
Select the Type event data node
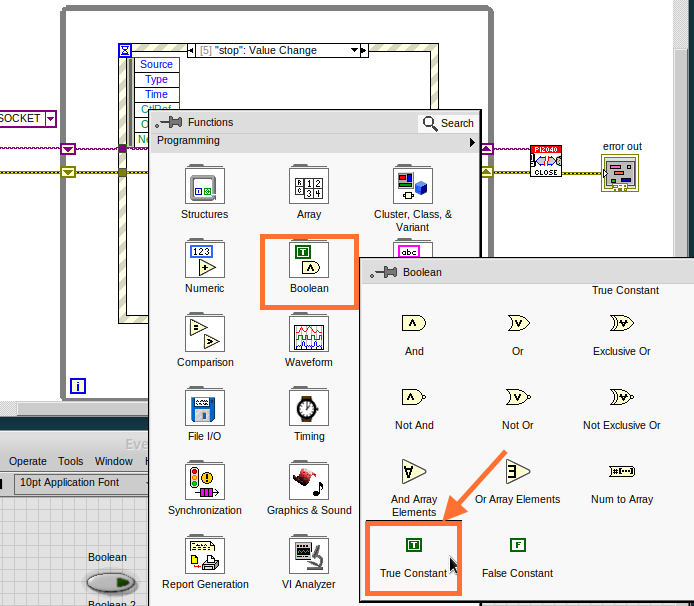157,80
